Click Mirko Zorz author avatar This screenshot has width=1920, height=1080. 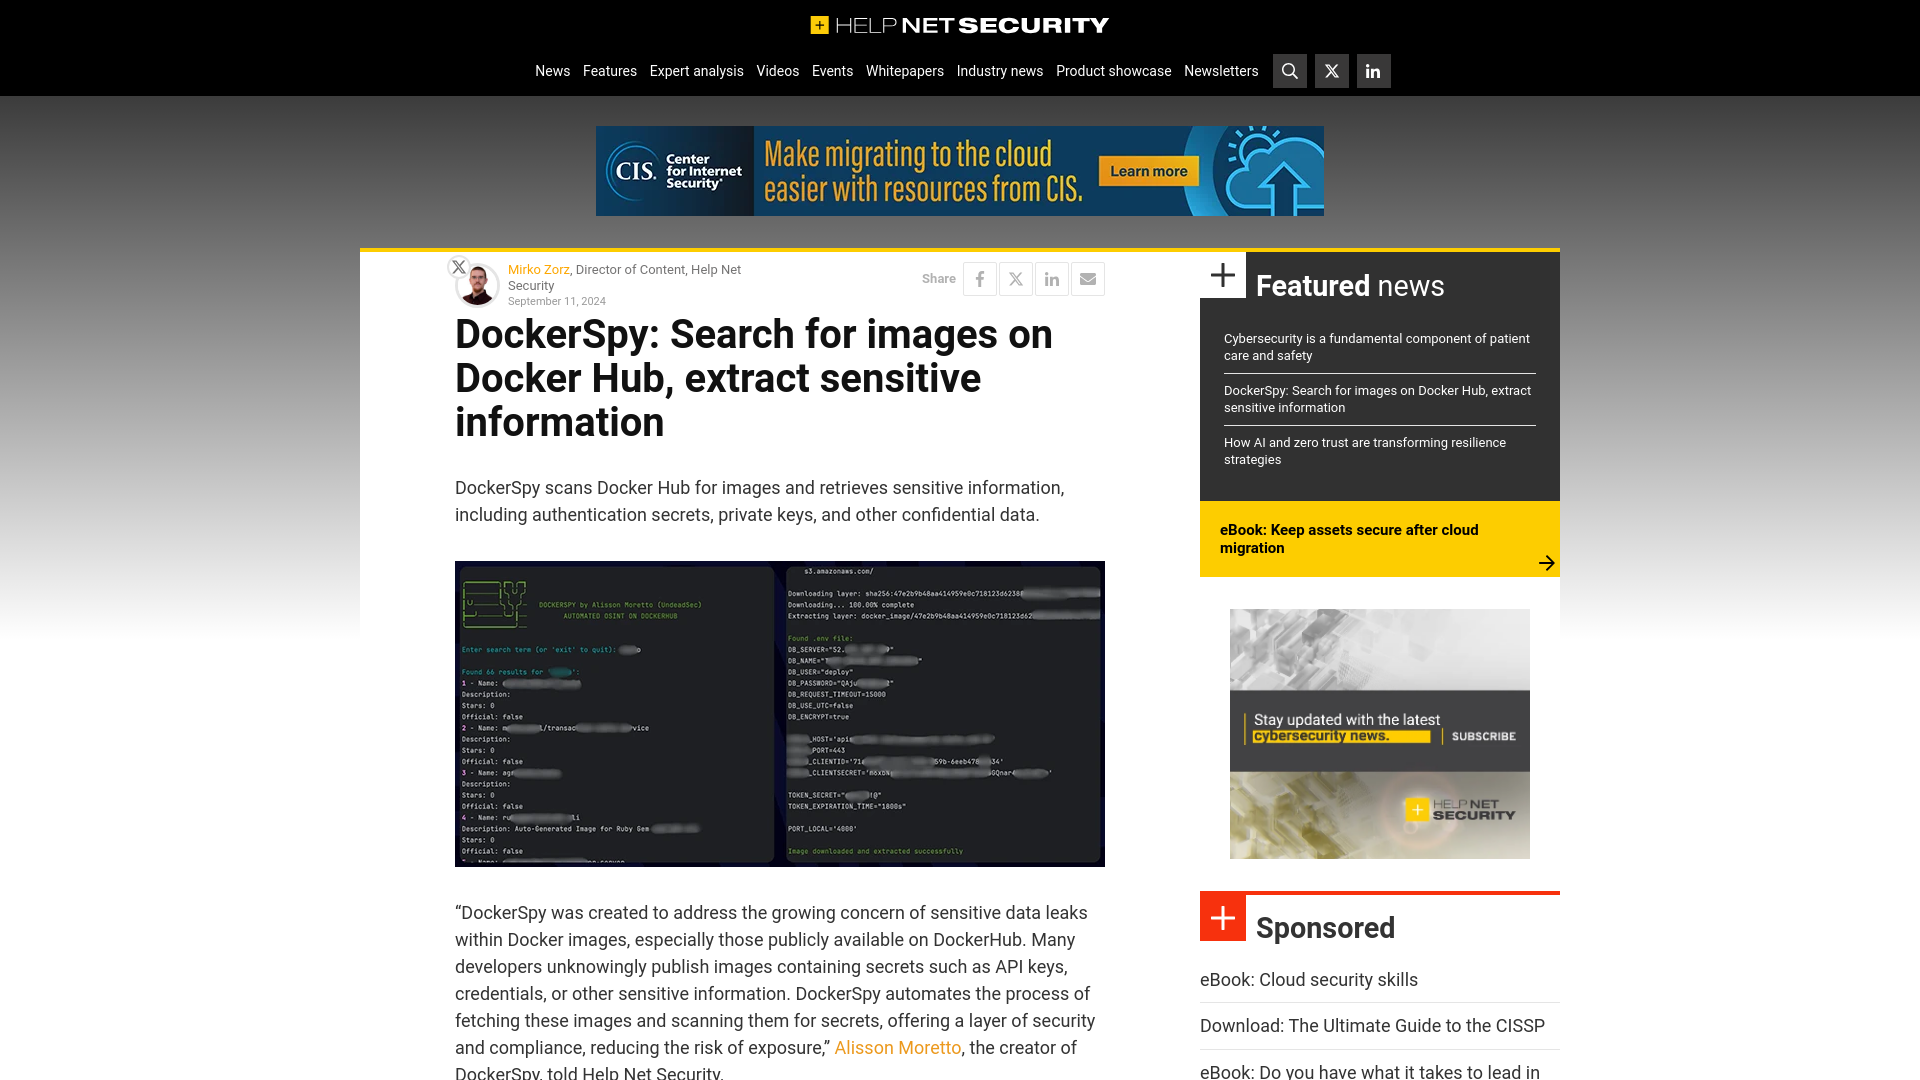click(478, 285)
